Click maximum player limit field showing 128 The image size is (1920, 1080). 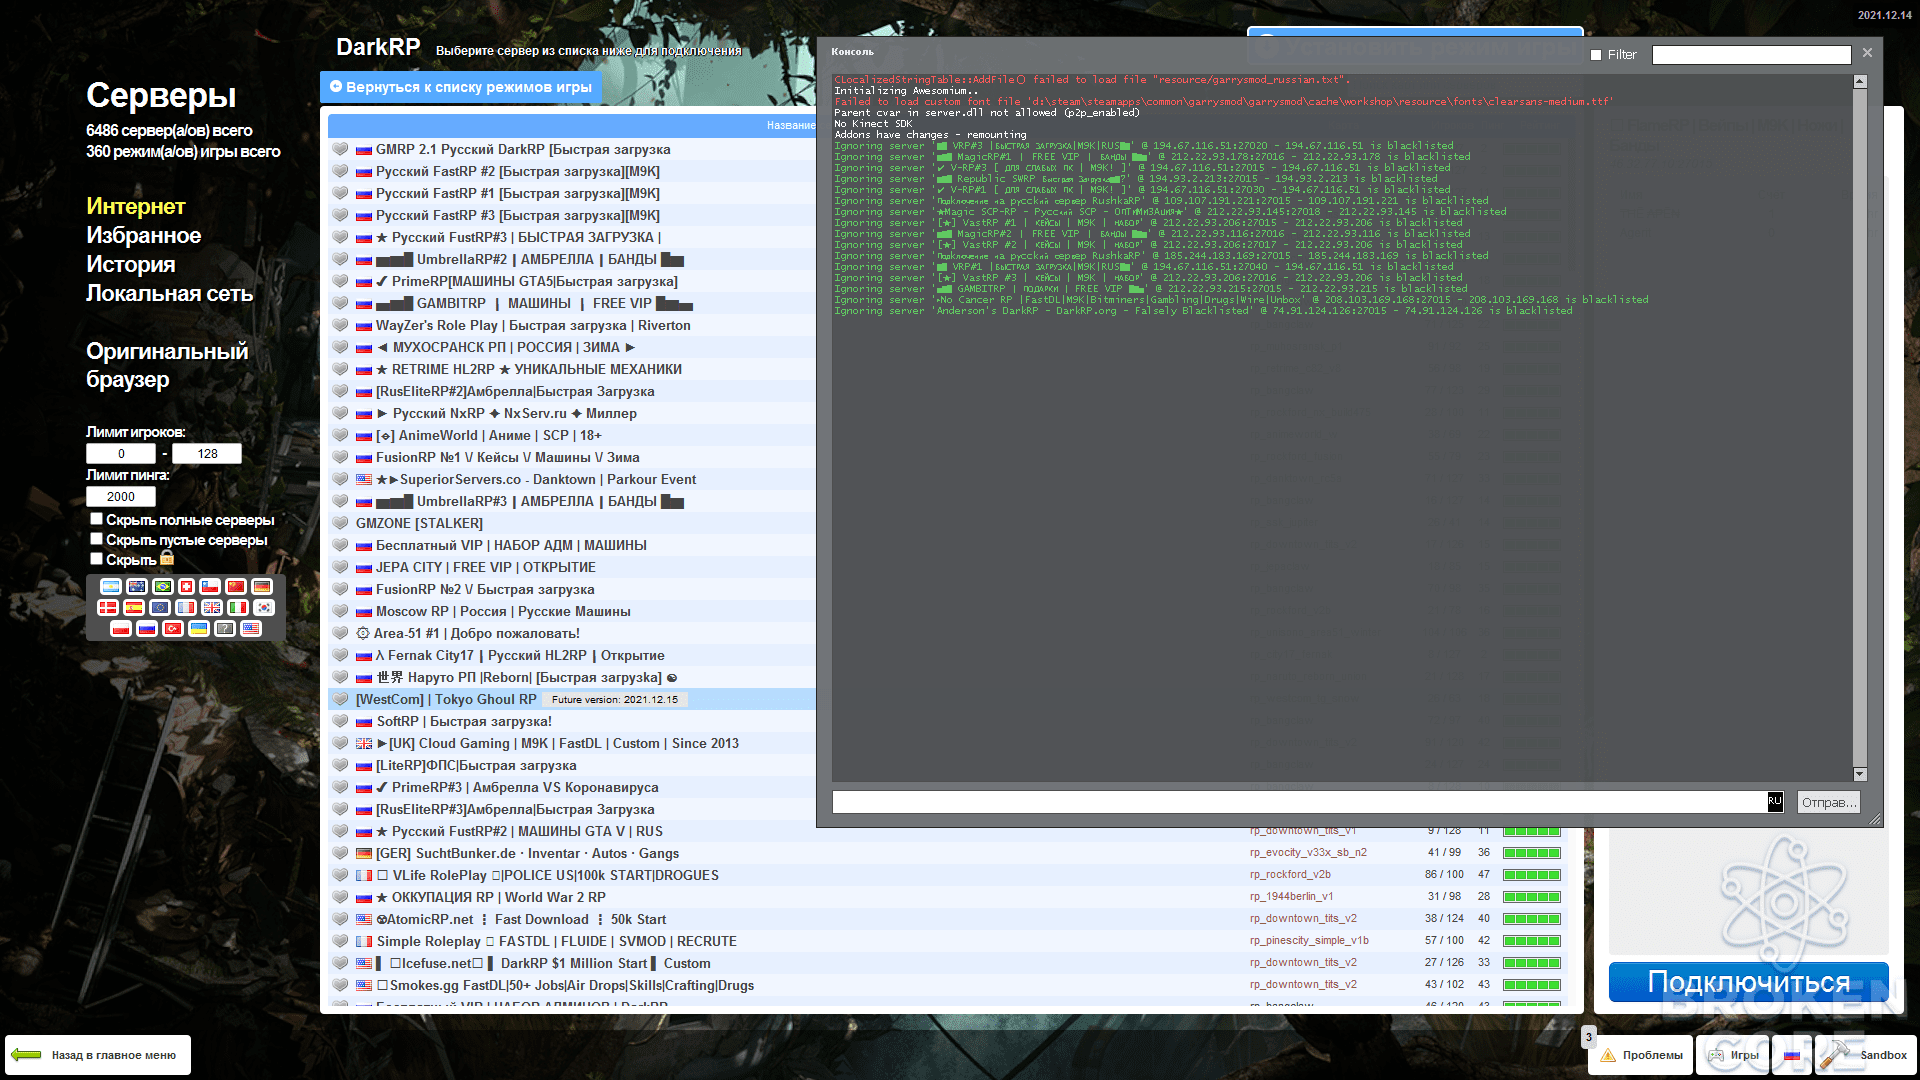[207, 453]
